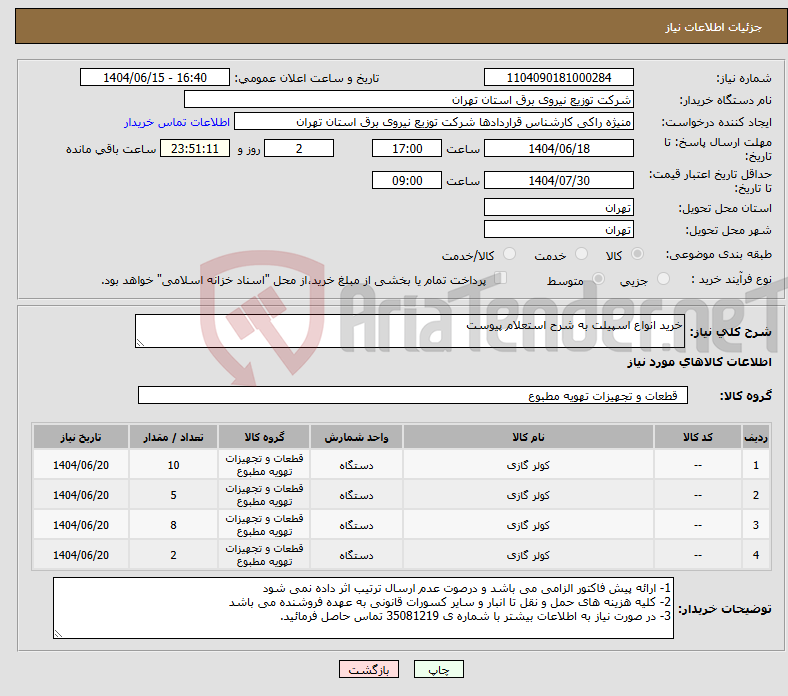The height and width of the screenshot is (696, 788).
Task: Click the چاپ print button
Action: [x=439, y=669]
